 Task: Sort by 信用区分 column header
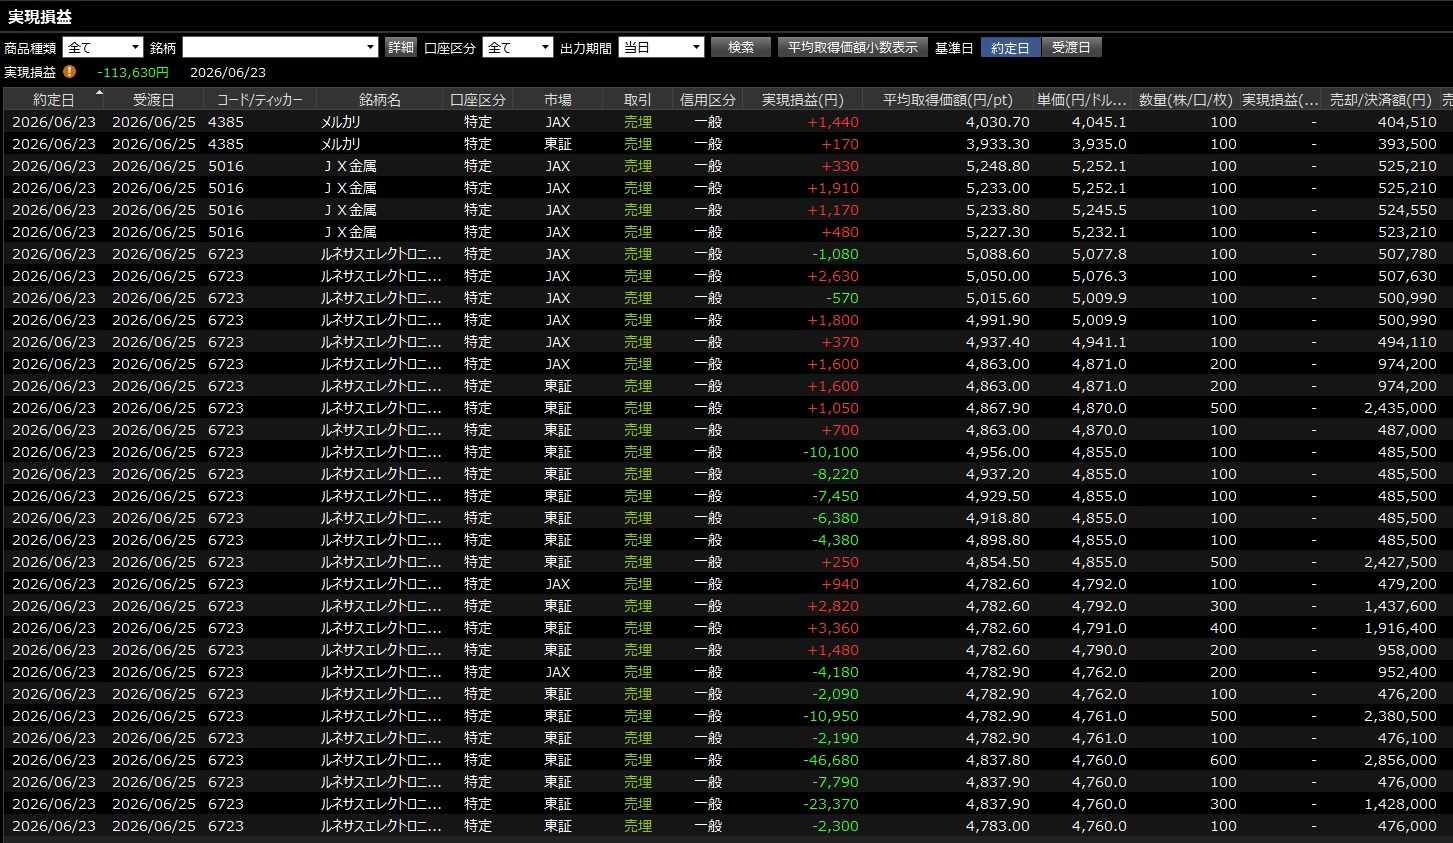(708, 100)
